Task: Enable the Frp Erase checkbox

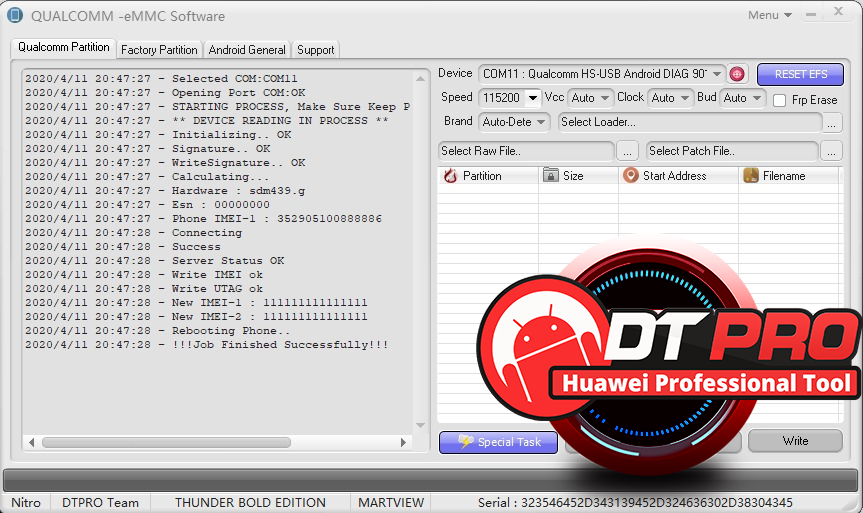Action: coord(779,100)
